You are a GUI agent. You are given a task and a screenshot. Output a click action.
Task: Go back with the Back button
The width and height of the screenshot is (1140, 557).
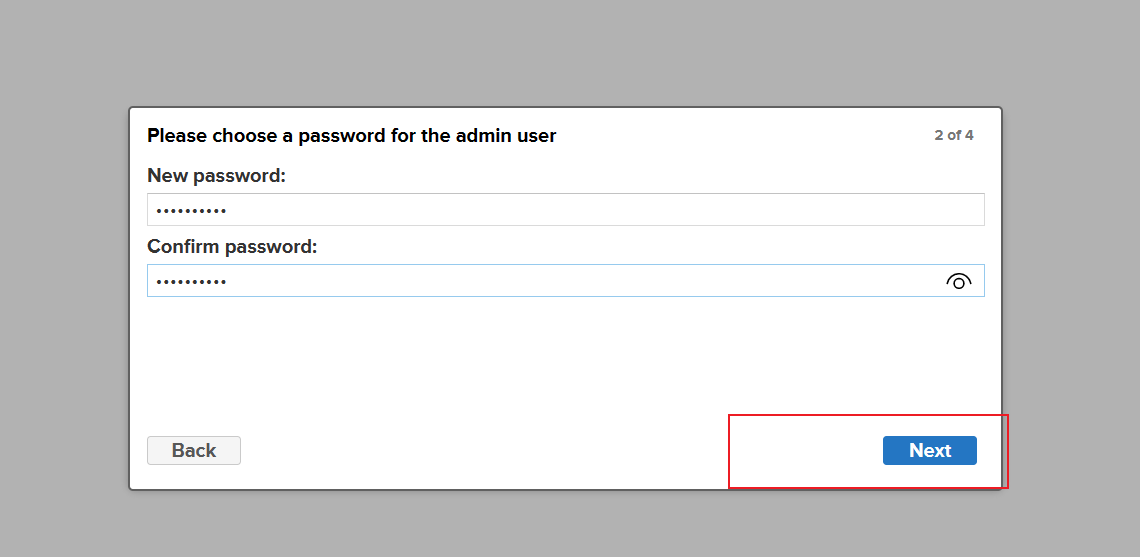tap(194, 450)
